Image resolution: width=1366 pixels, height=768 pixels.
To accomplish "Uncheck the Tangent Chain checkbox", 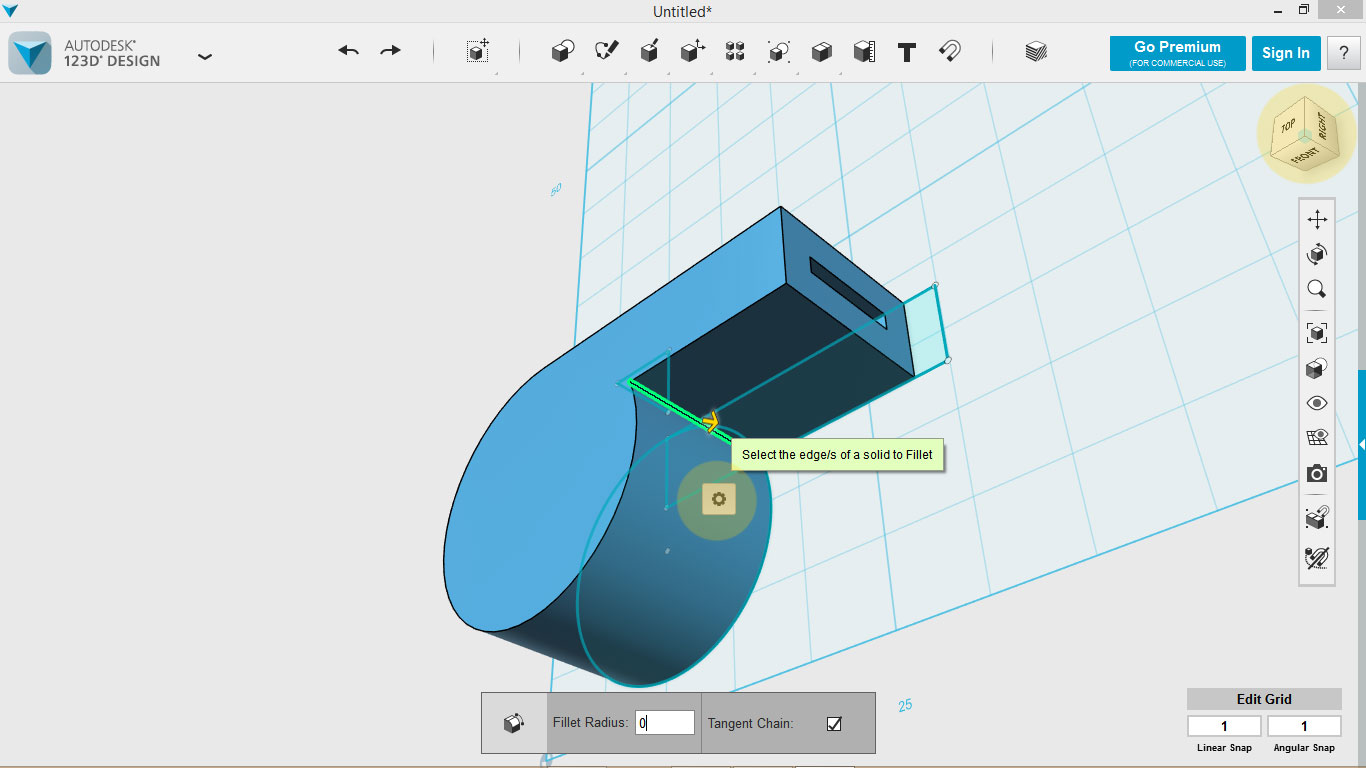I will pos(834,724).
